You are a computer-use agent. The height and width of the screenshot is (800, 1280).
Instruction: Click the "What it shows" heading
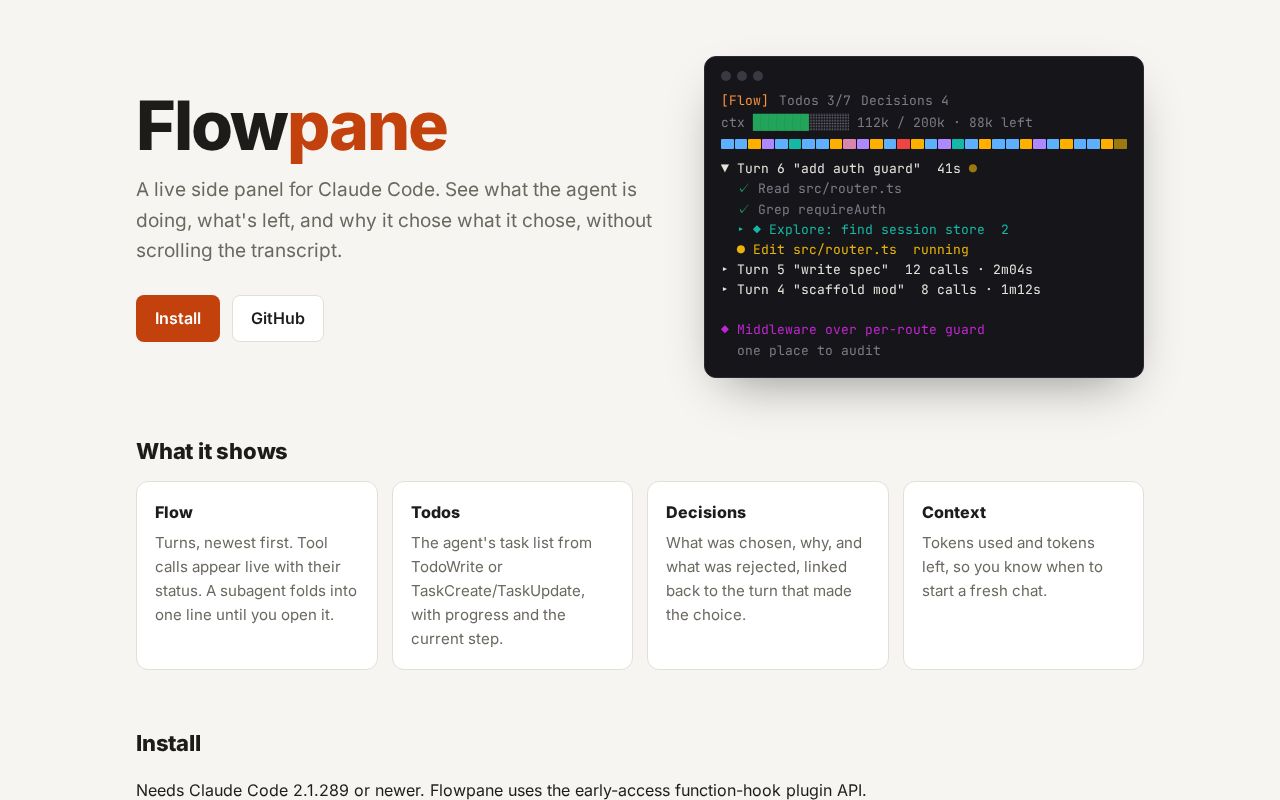tap(212, 451)
